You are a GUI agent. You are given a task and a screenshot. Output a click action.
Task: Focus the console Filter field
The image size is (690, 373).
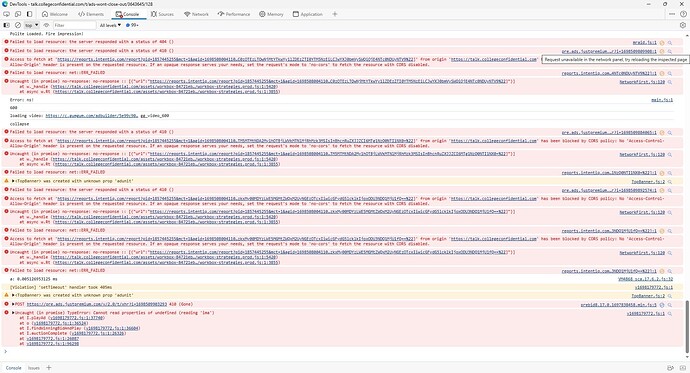[74, 25]
